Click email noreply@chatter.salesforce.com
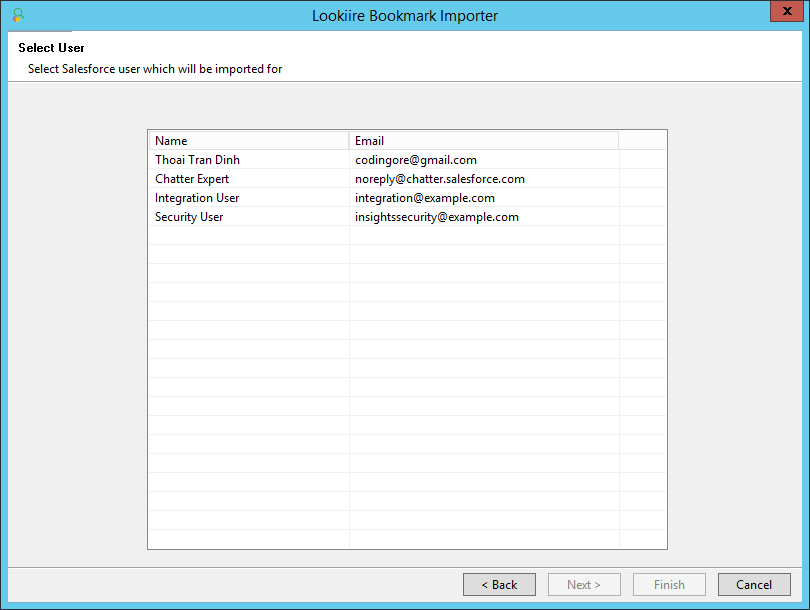Image resolution: width=810 pixels, height=610 pixels. click(x=440, y=179)
